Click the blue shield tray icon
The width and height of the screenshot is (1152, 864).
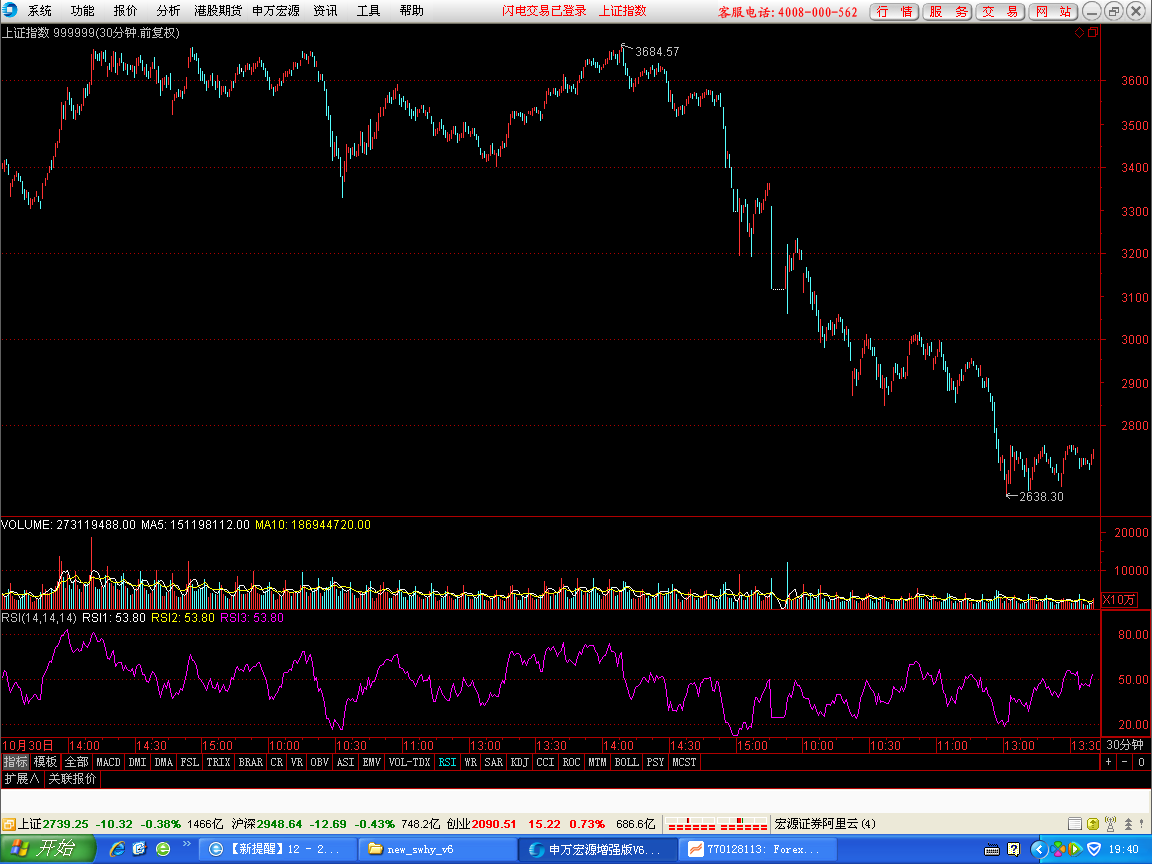coord(1094,850)
